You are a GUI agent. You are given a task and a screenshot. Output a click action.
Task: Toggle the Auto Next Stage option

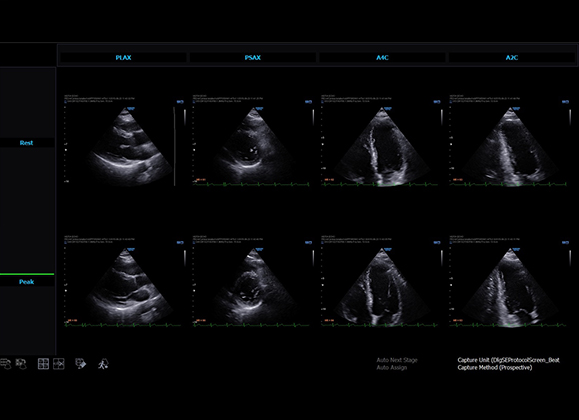(397, 360)
